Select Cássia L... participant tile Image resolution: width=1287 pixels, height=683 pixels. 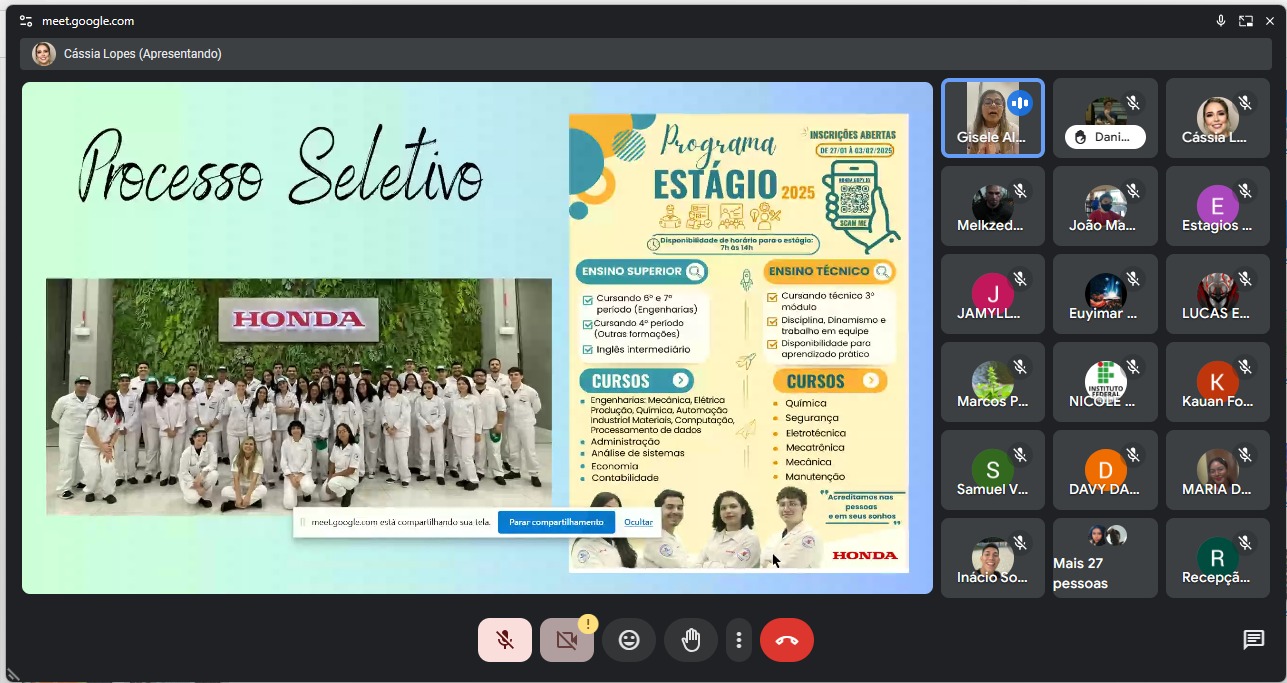[1217, 118]
